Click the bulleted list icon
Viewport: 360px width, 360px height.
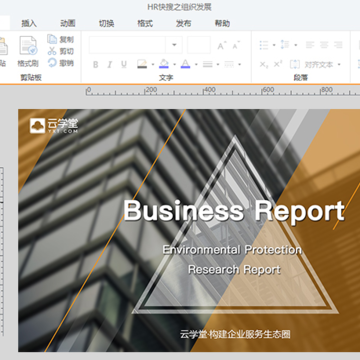tap(264, 45)
